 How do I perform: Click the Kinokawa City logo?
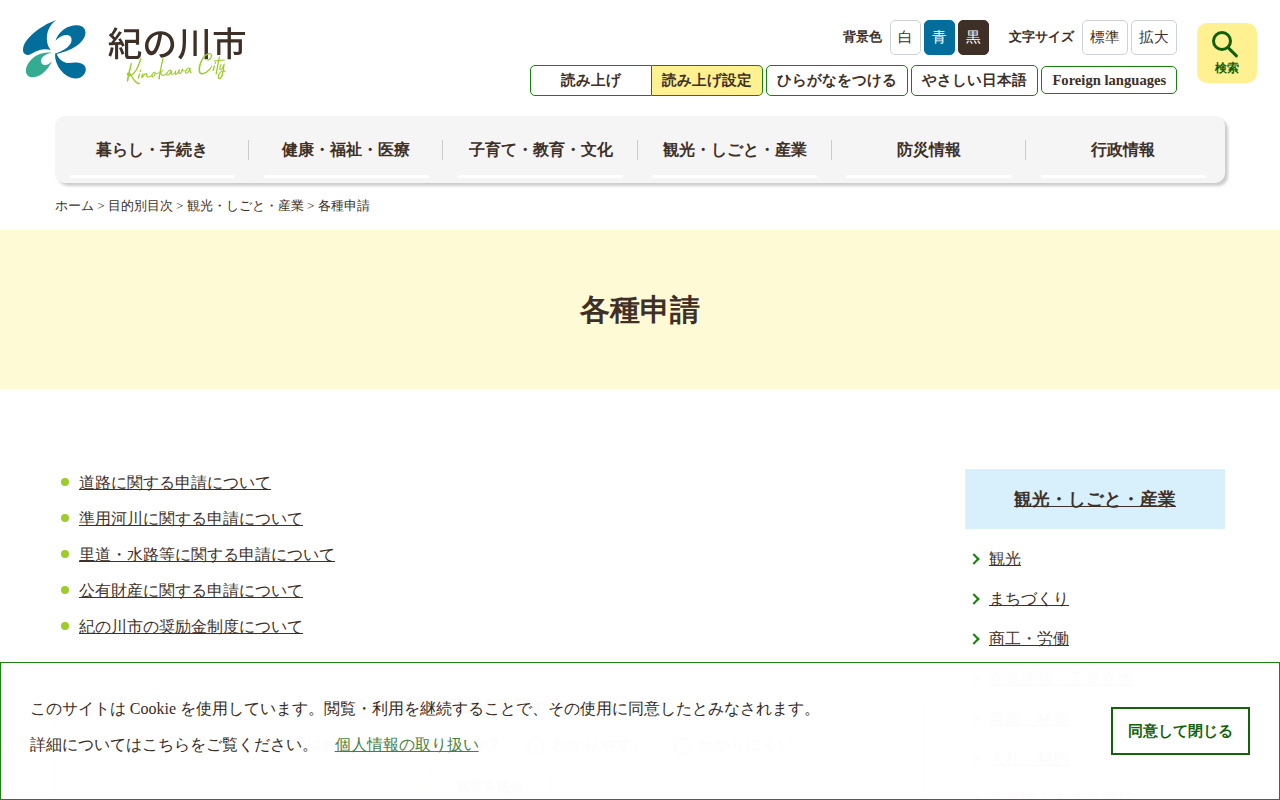[134, 51]
